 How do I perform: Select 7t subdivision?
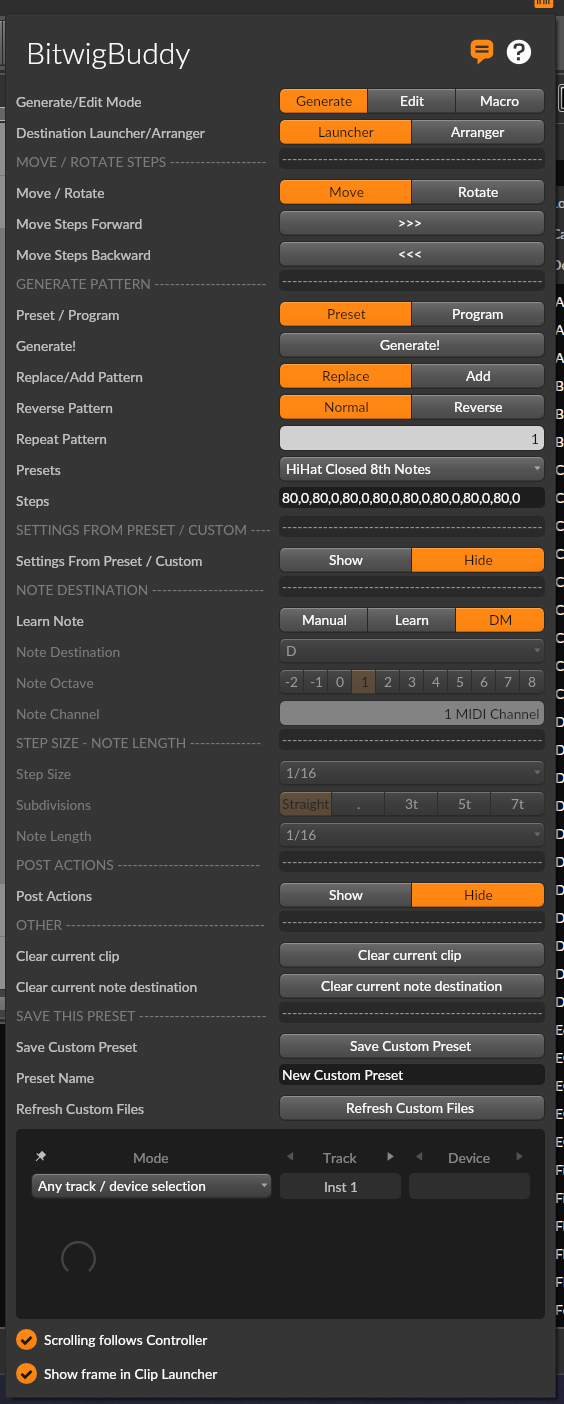517,804
